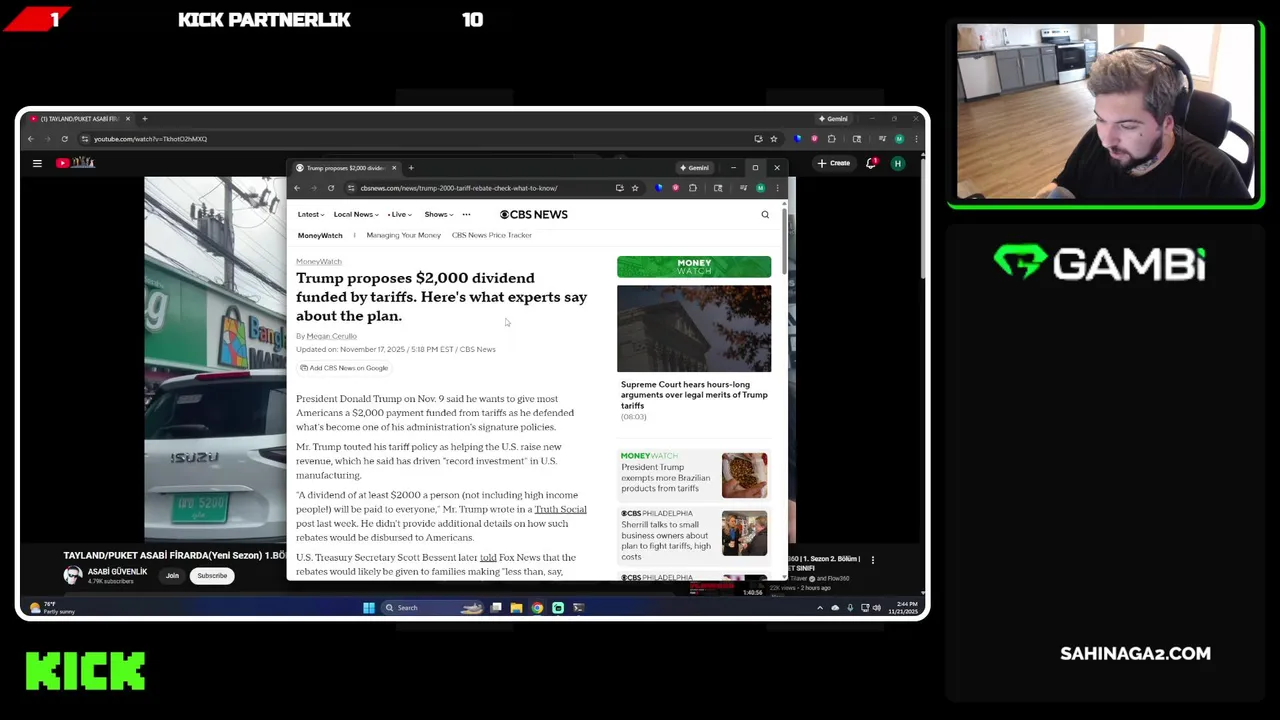Select the MoneyWatch sub-nav tab

[320, 235]
